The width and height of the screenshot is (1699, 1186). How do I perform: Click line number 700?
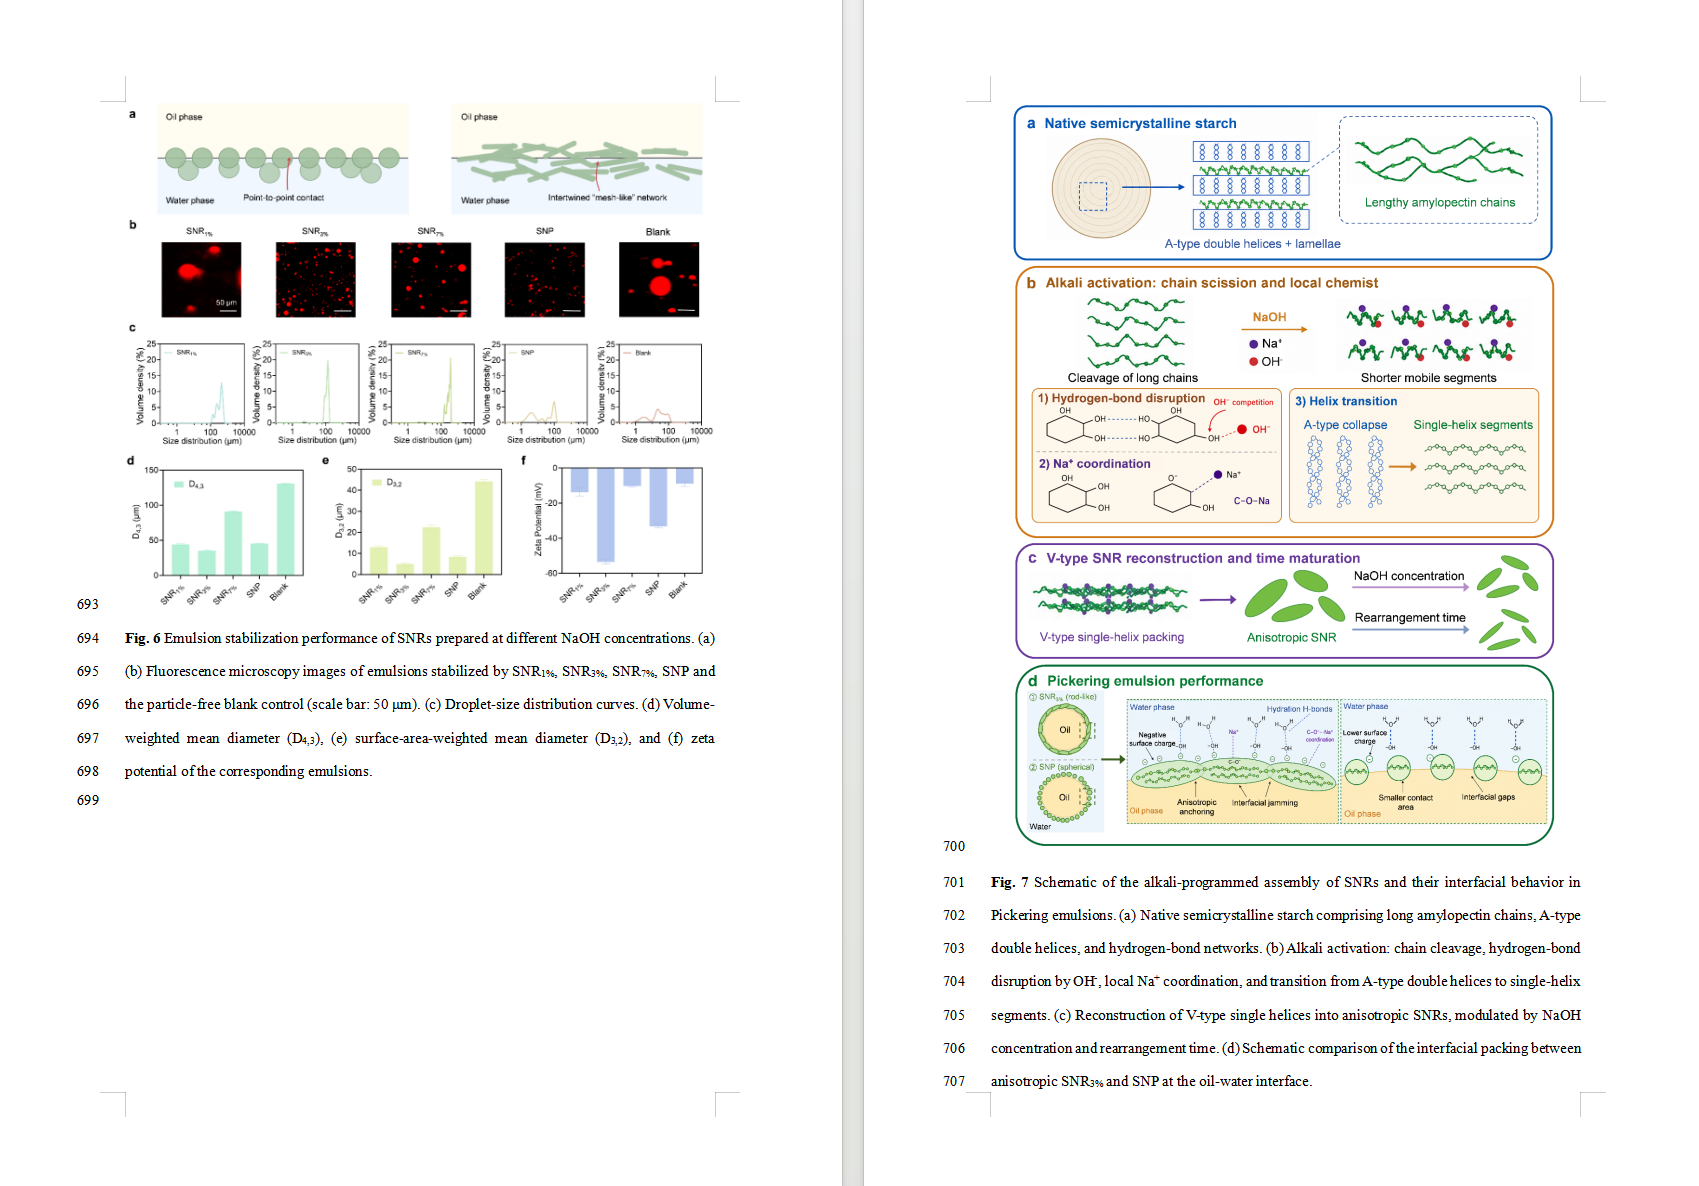tap(954, 846)
